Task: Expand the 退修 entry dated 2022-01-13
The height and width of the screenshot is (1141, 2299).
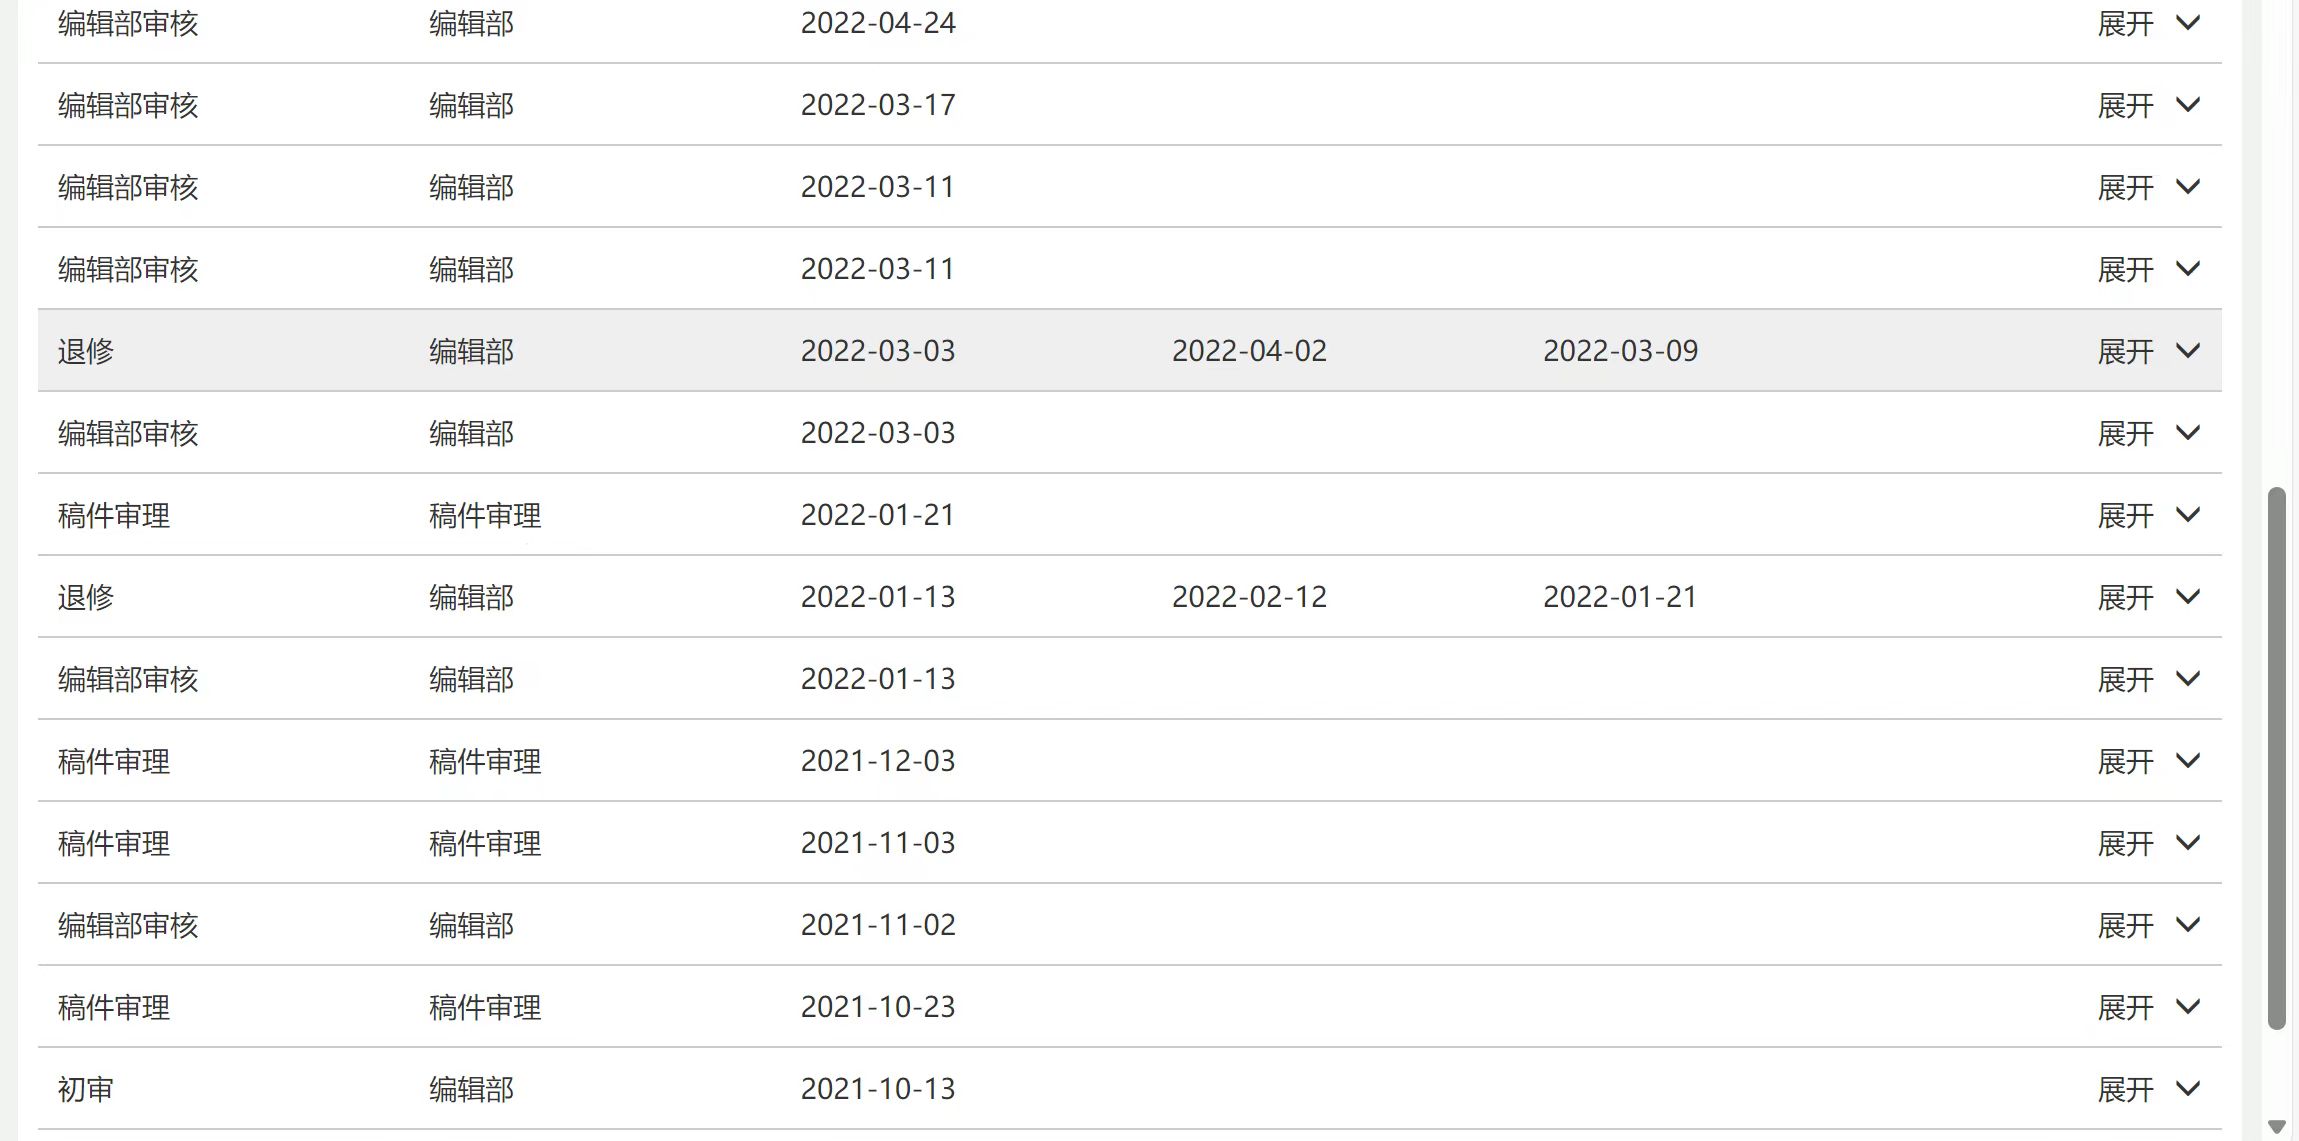Action: click(x=2125, y=597)
